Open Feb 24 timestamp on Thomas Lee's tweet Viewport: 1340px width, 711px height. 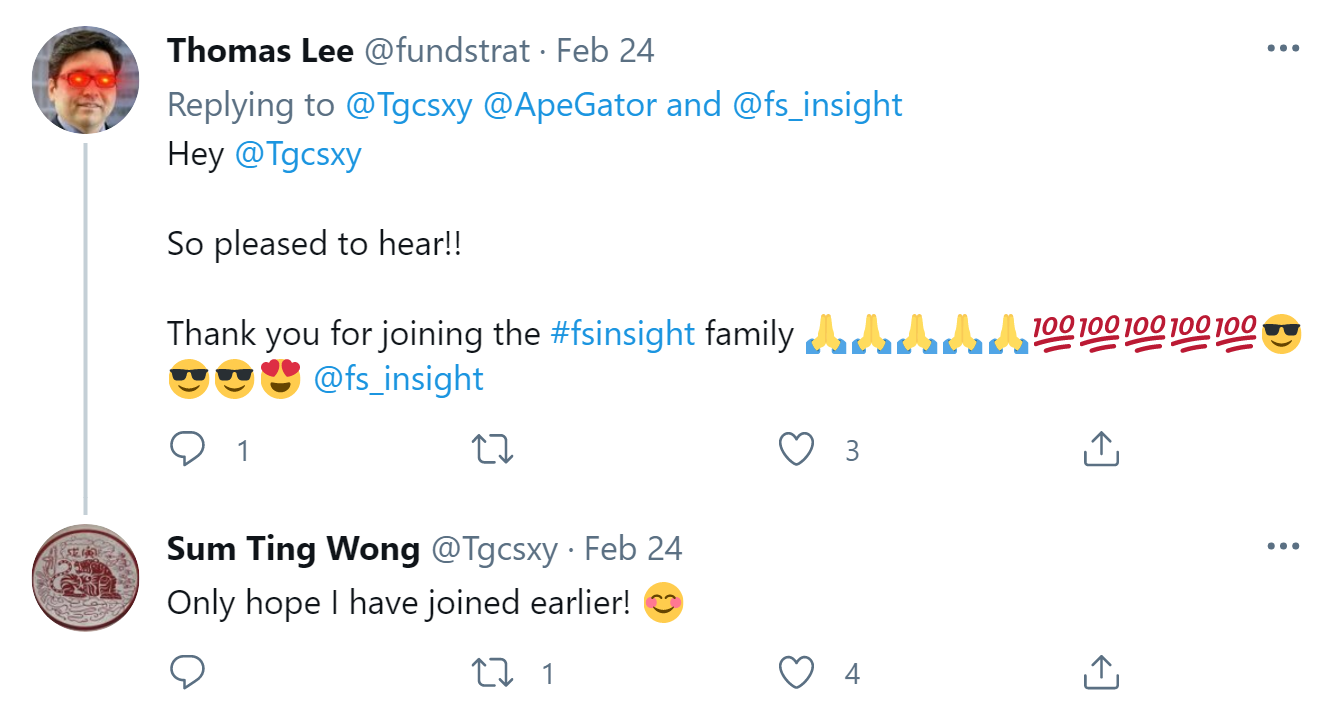click(x=605, y=50)
